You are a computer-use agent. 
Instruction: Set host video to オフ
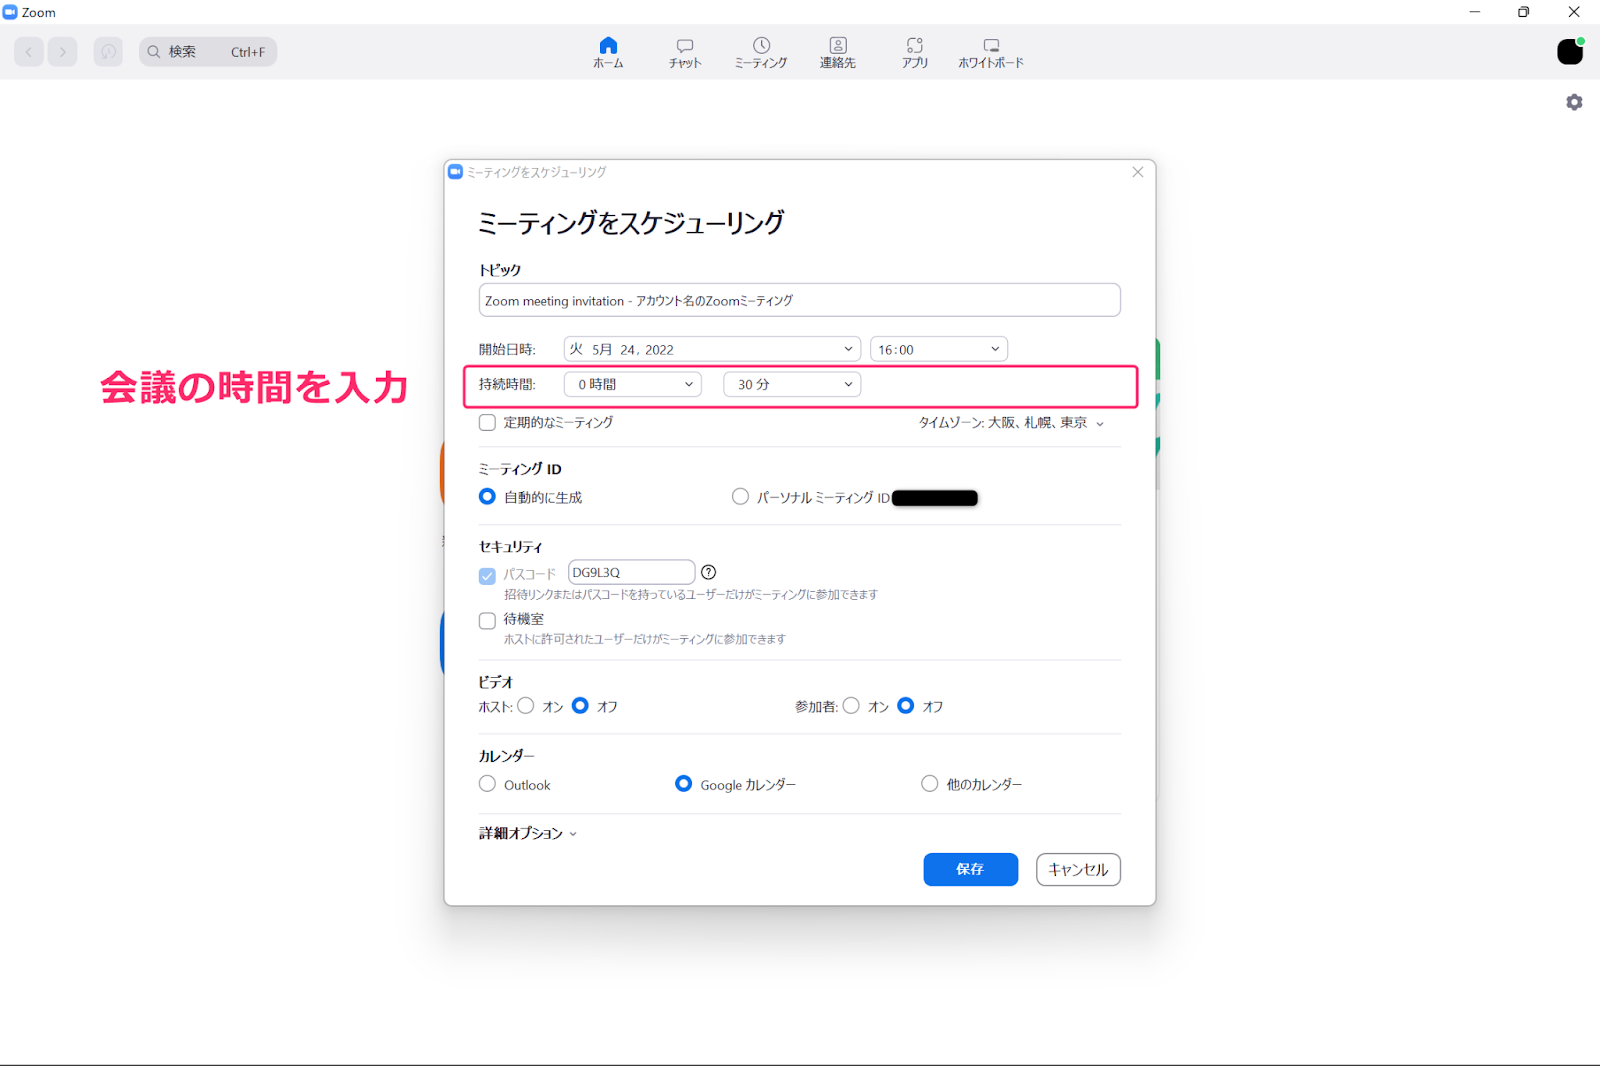(580, 706)
